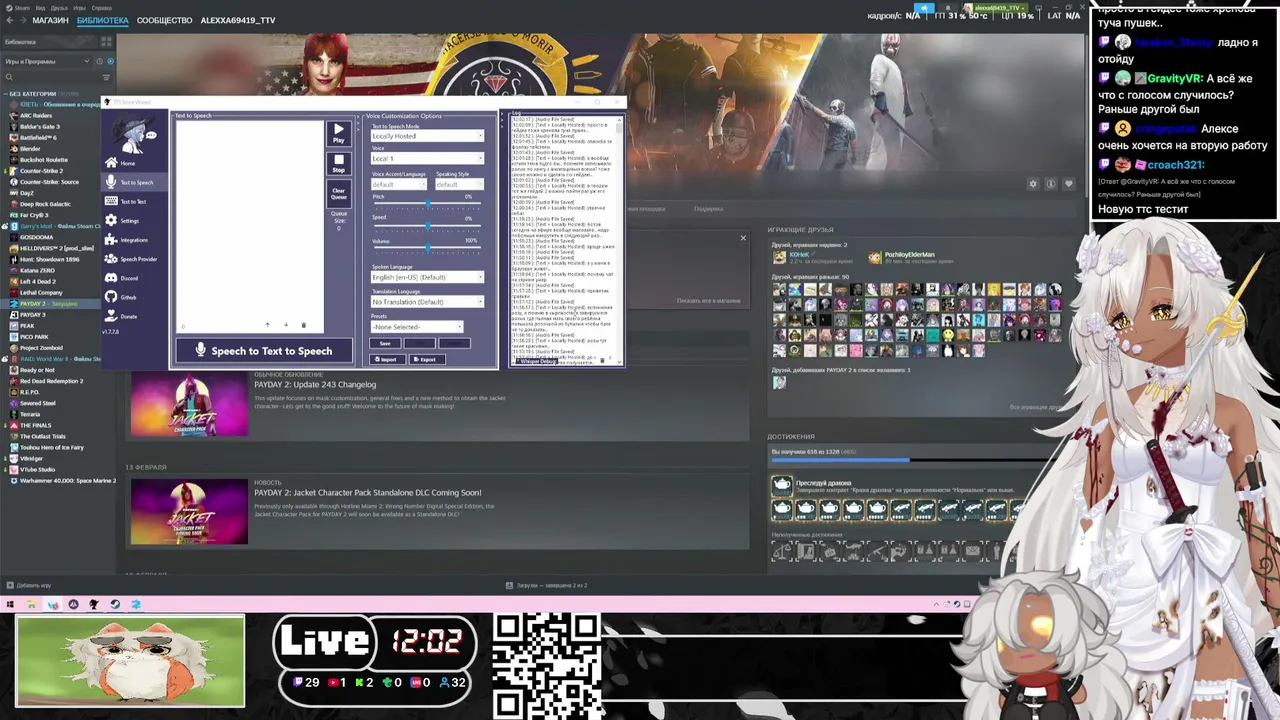Open Text to Speech Mode dropdown
Image resolution: width=1280 pixels, height=720 pixels.
[x=427, y=136]
